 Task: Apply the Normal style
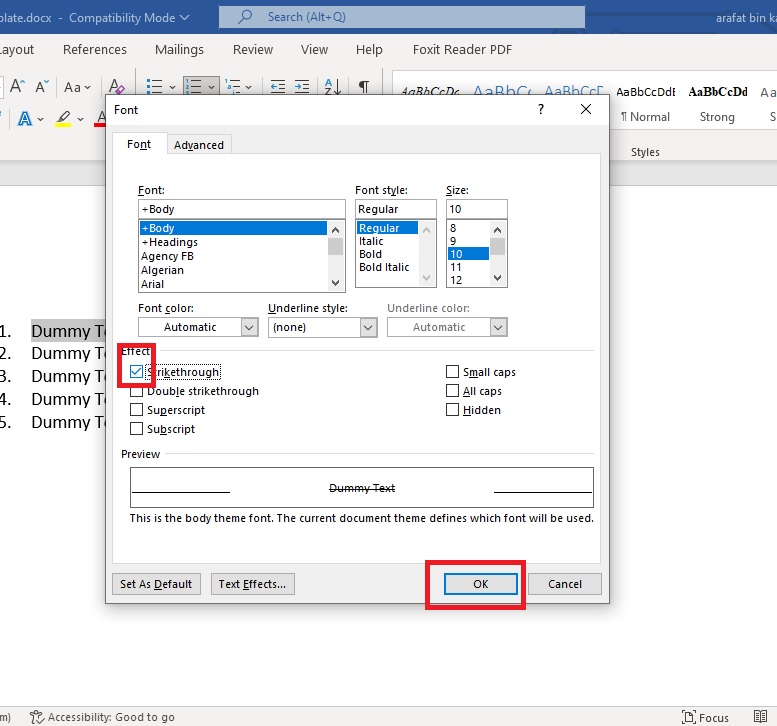coord(646,104)
